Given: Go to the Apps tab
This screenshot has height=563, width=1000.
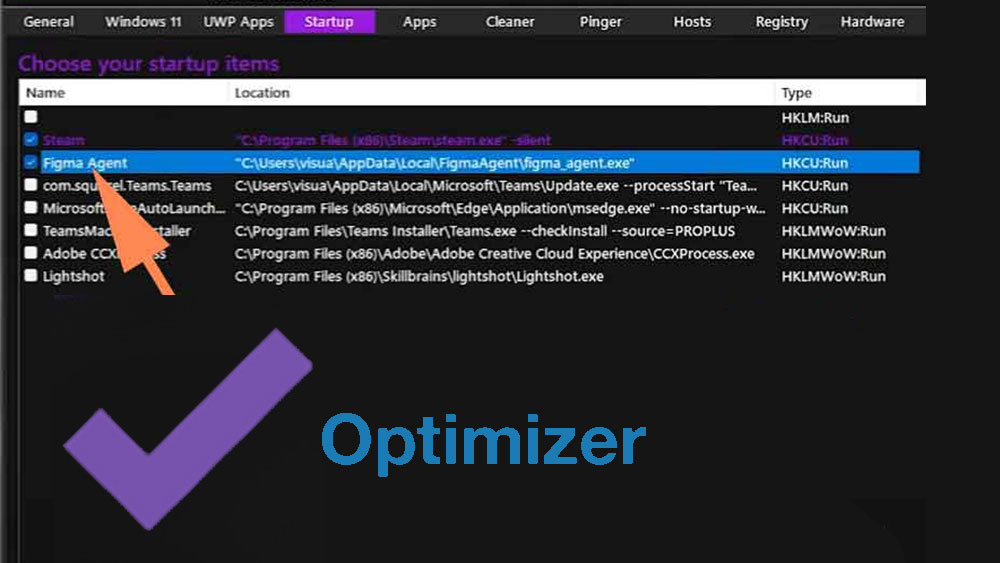Looking at the screenshot, I should pyautogui.click(x=420, y=22).
